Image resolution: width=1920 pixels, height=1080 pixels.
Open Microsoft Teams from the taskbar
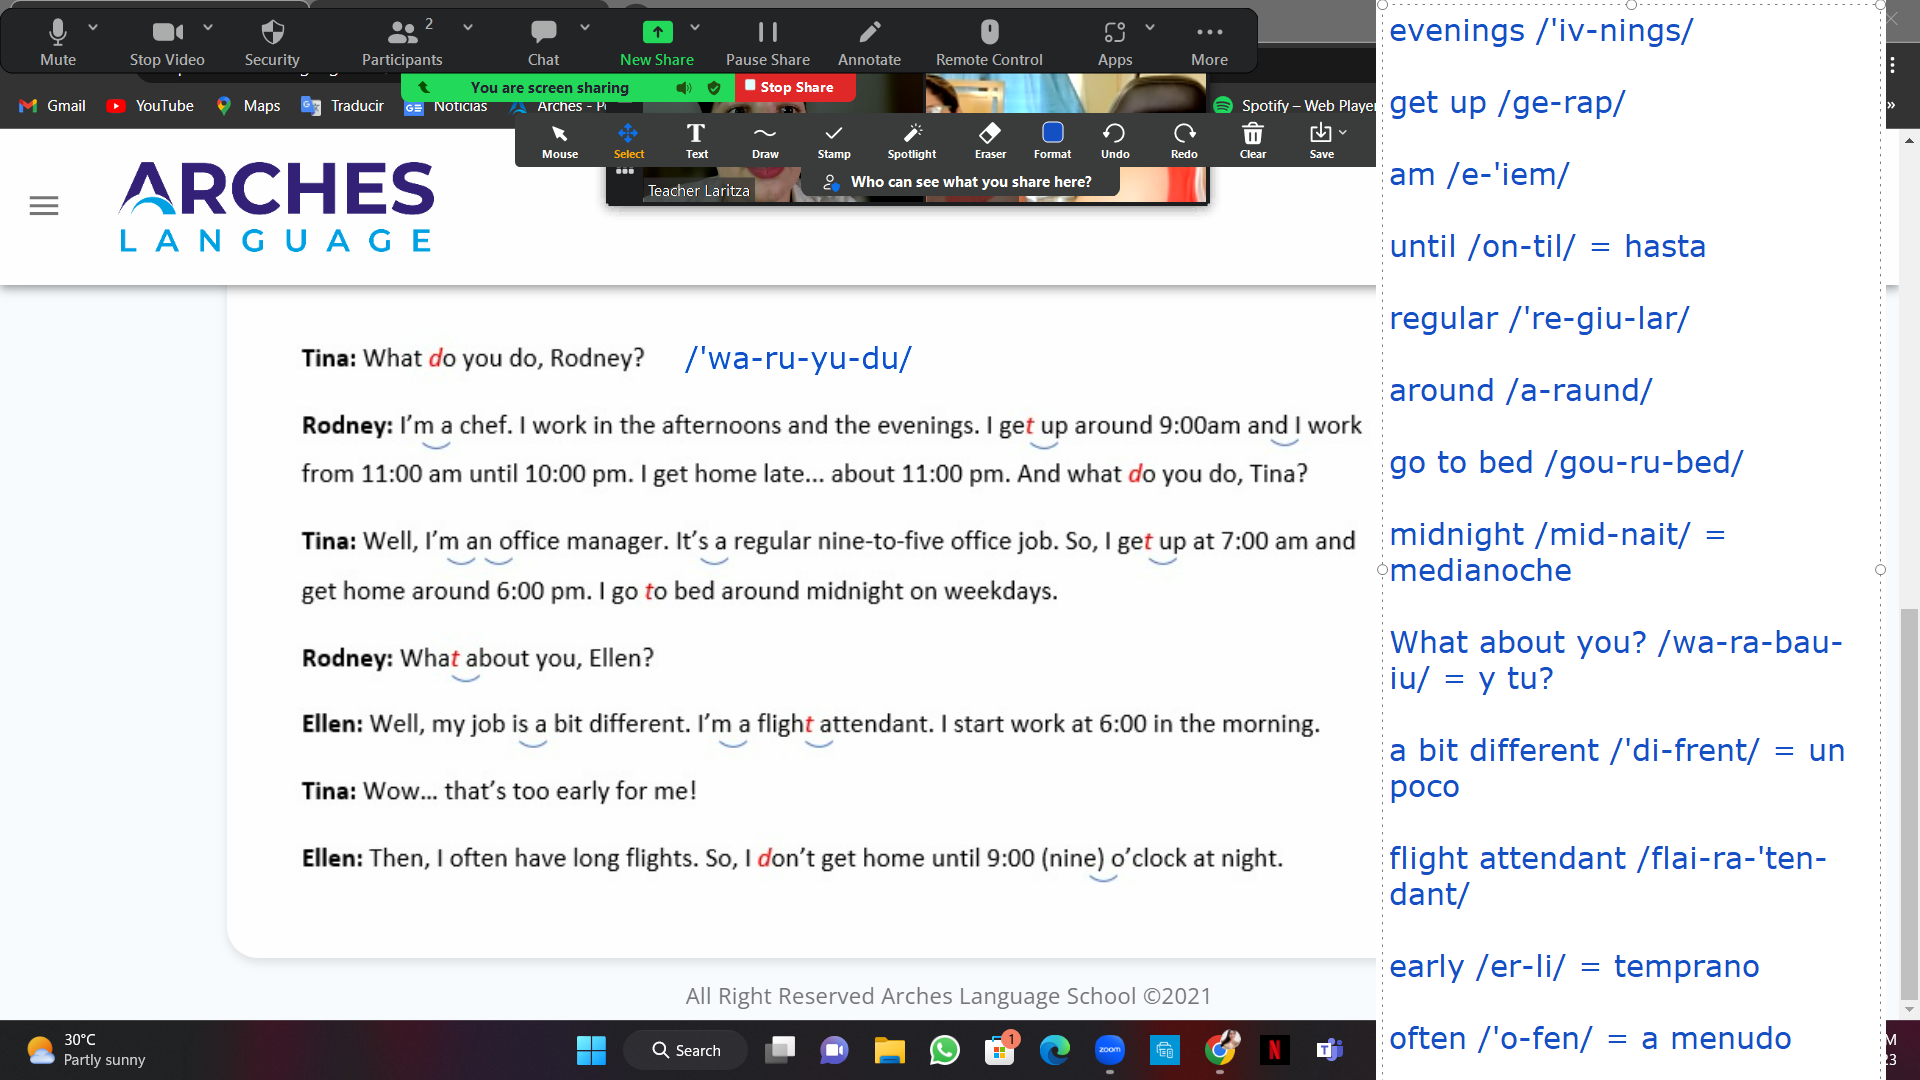1330,1050
